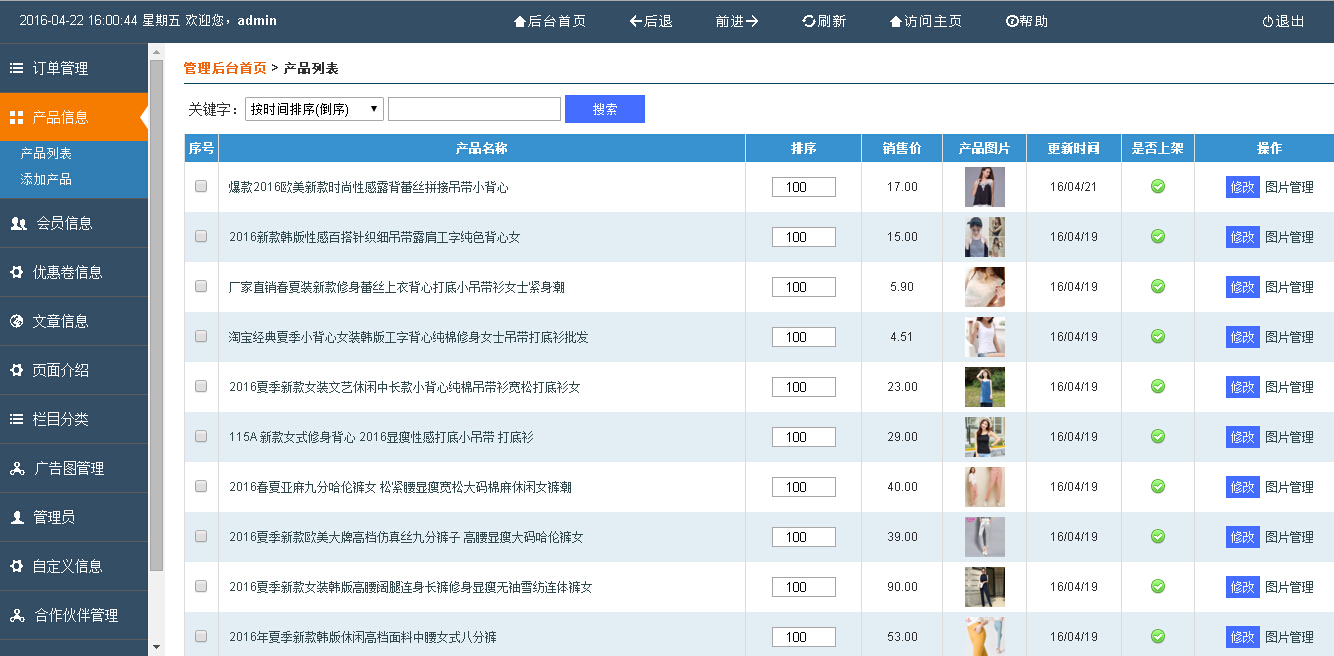The image size is (1334, 656).
Task: Click the 搜索 search button
Action: [x=605, y=109]
